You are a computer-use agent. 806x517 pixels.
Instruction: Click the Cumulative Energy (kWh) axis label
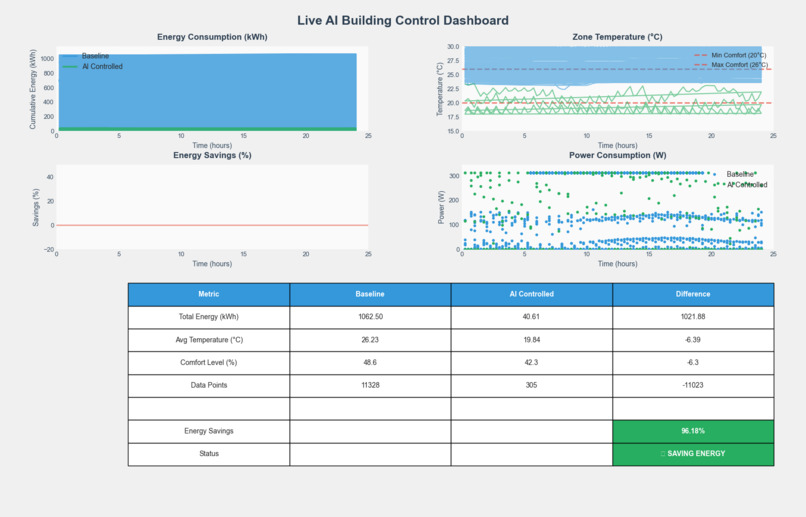point(33,89)
